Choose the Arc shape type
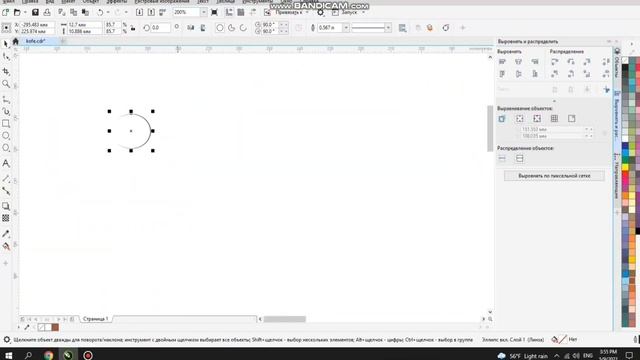Screen dimensions: 640x360 243,28
